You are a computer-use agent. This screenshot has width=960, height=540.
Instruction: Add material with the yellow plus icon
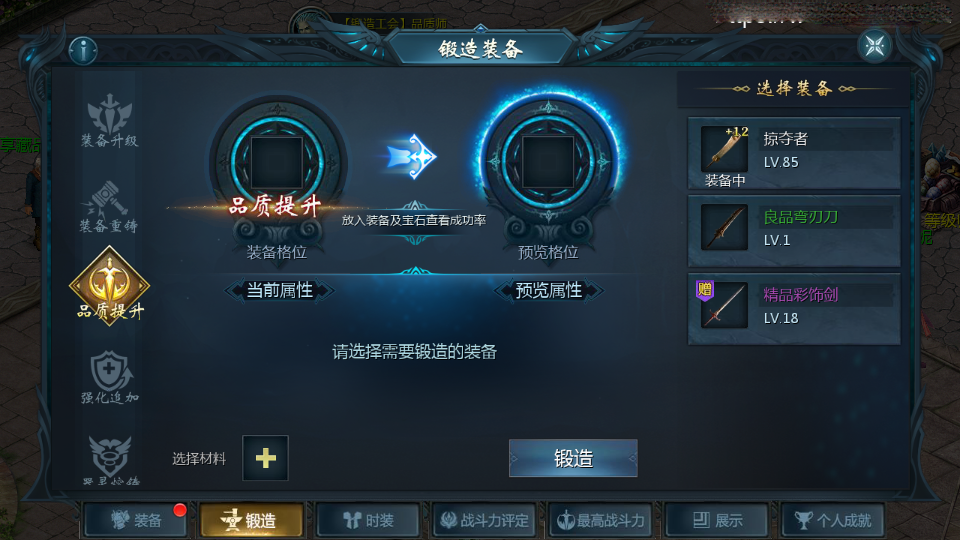(x=265, y=458)
